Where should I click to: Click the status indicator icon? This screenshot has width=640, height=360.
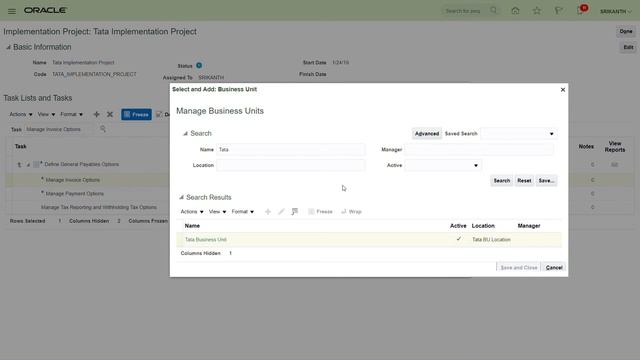[x=199, y=65]
